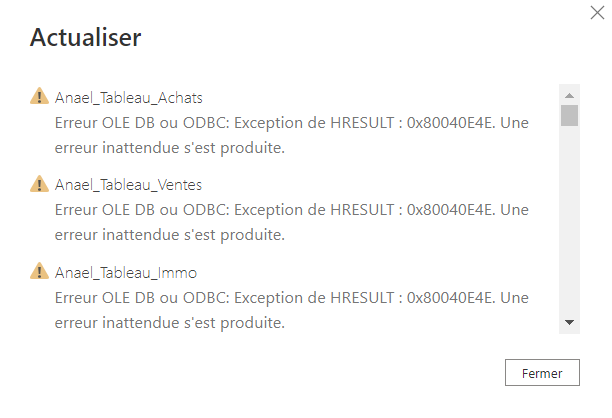
Task: Click the OLE DB error text under Immo
Action: [292, 310]
